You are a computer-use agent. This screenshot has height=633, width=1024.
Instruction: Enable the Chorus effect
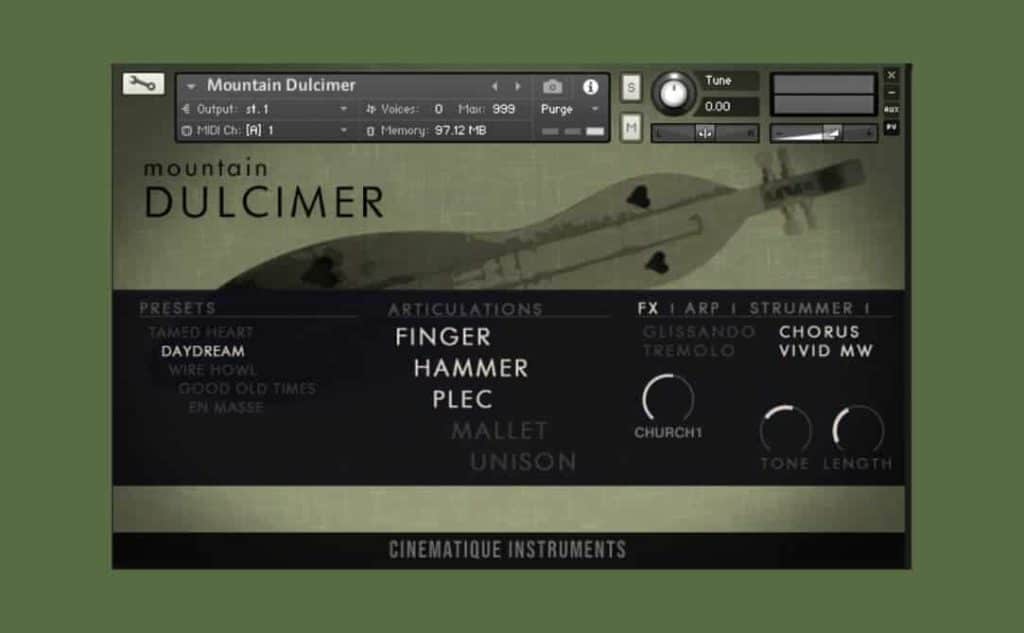click(819, 331)
